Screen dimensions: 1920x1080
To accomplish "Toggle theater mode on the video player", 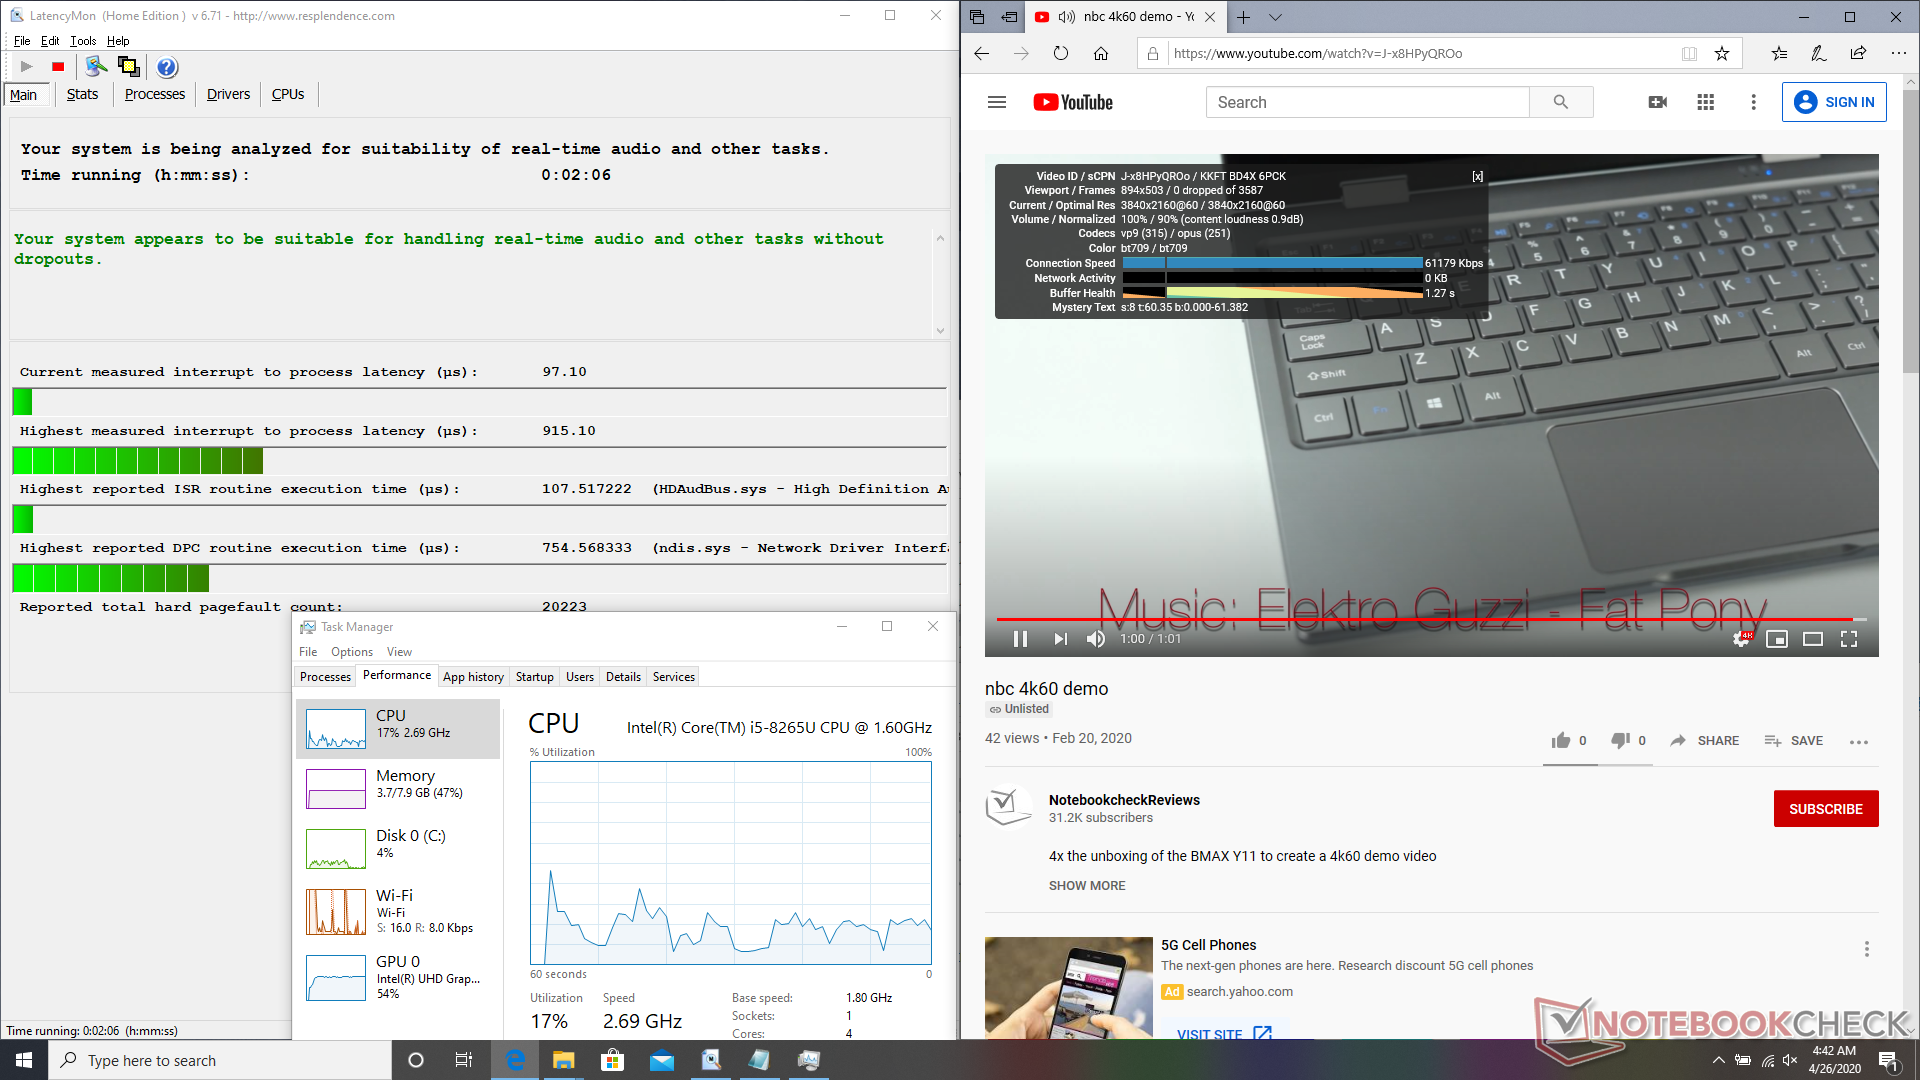I will [x=1812, y=639].
